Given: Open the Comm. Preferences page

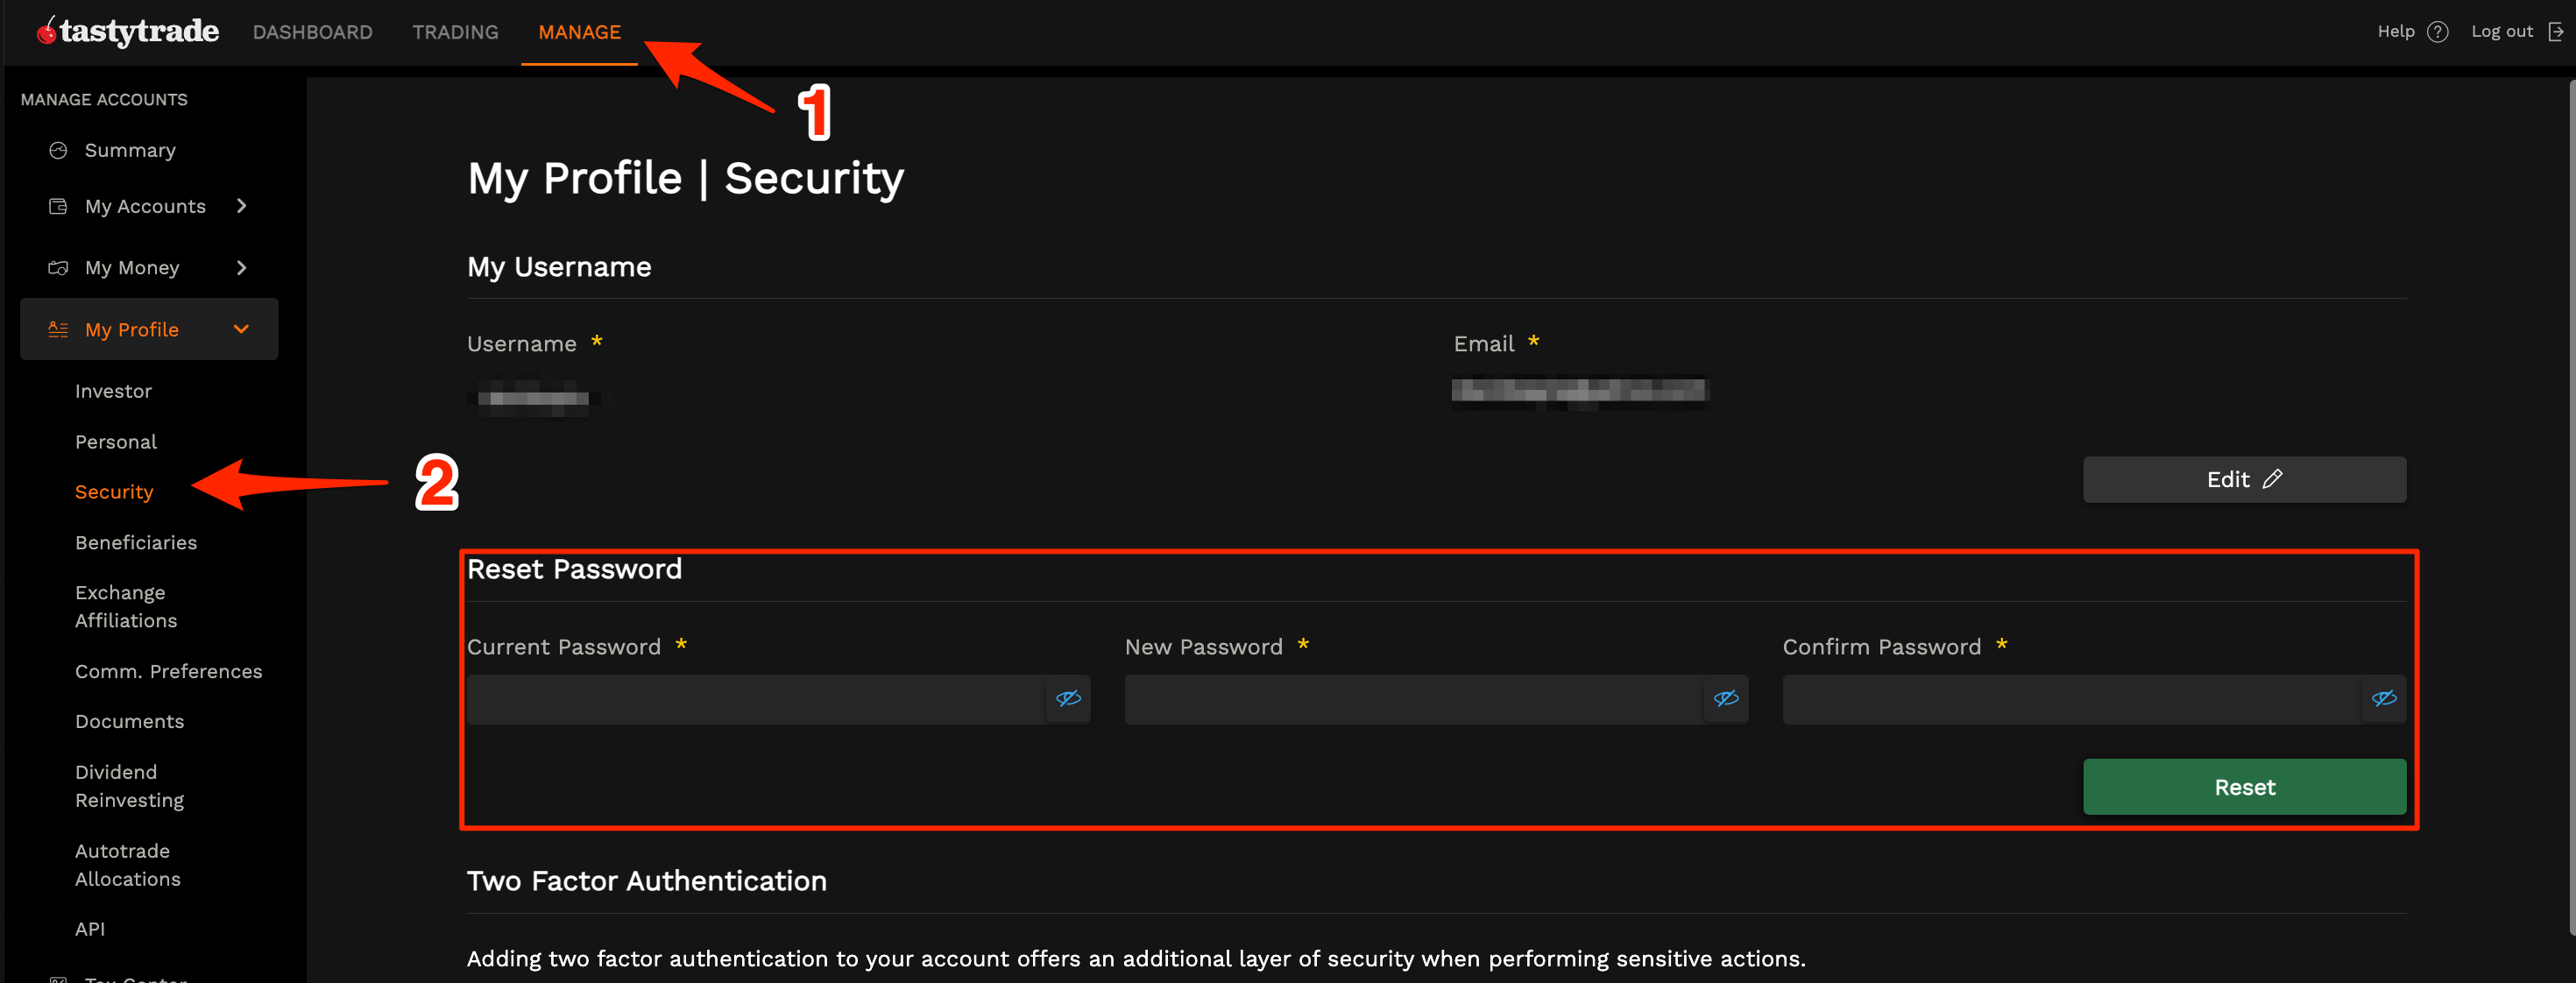Looking at the screenshot, I should click(168, 671).
